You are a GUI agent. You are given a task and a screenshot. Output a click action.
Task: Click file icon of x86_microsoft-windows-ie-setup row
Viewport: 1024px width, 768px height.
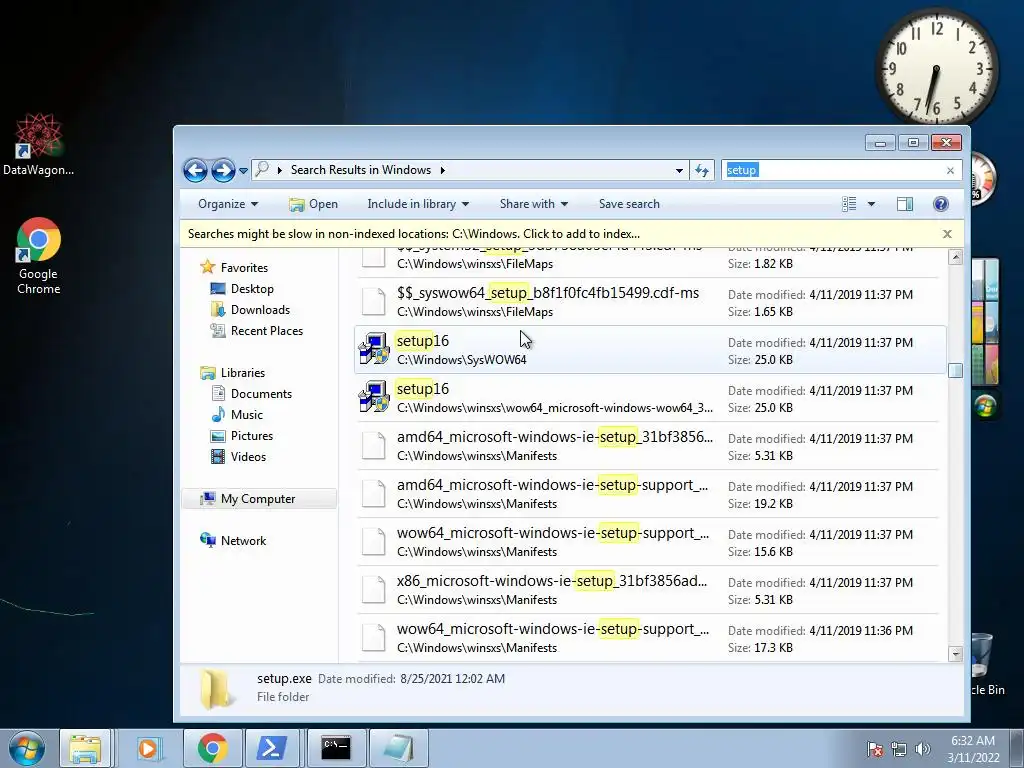(x=374, y=590)
